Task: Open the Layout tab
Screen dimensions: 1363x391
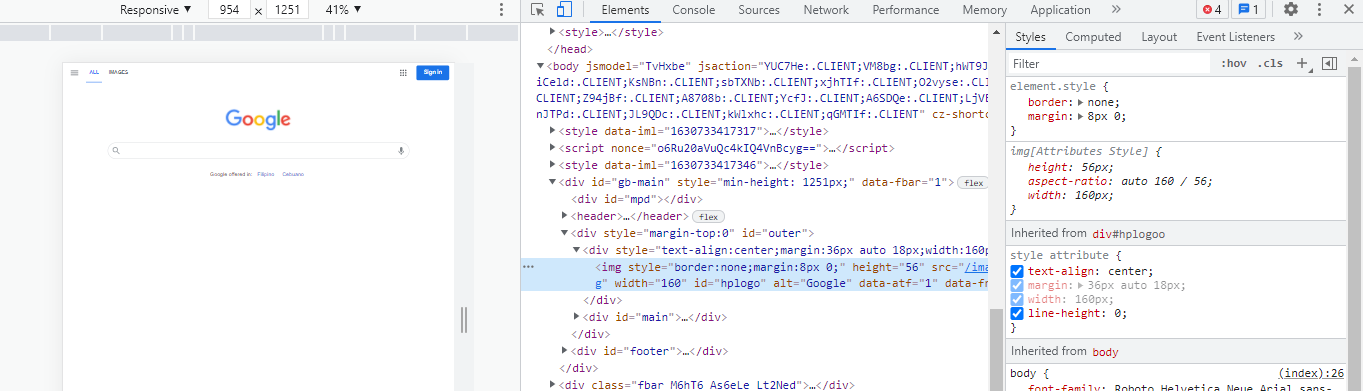Action: click(1159, 37)
